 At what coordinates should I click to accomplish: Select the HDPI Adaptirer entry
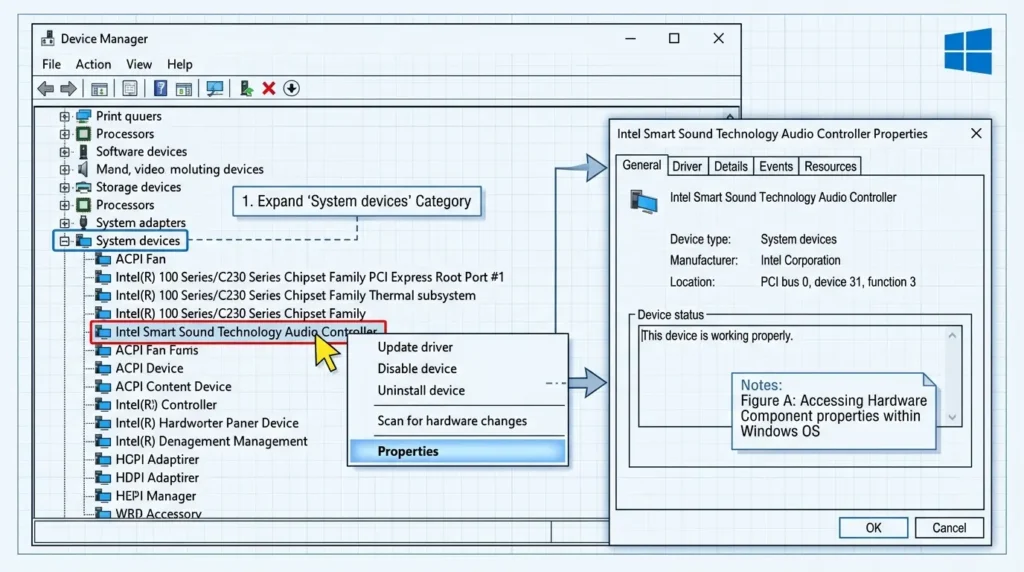pyautogui.click(x=157, y=478)
